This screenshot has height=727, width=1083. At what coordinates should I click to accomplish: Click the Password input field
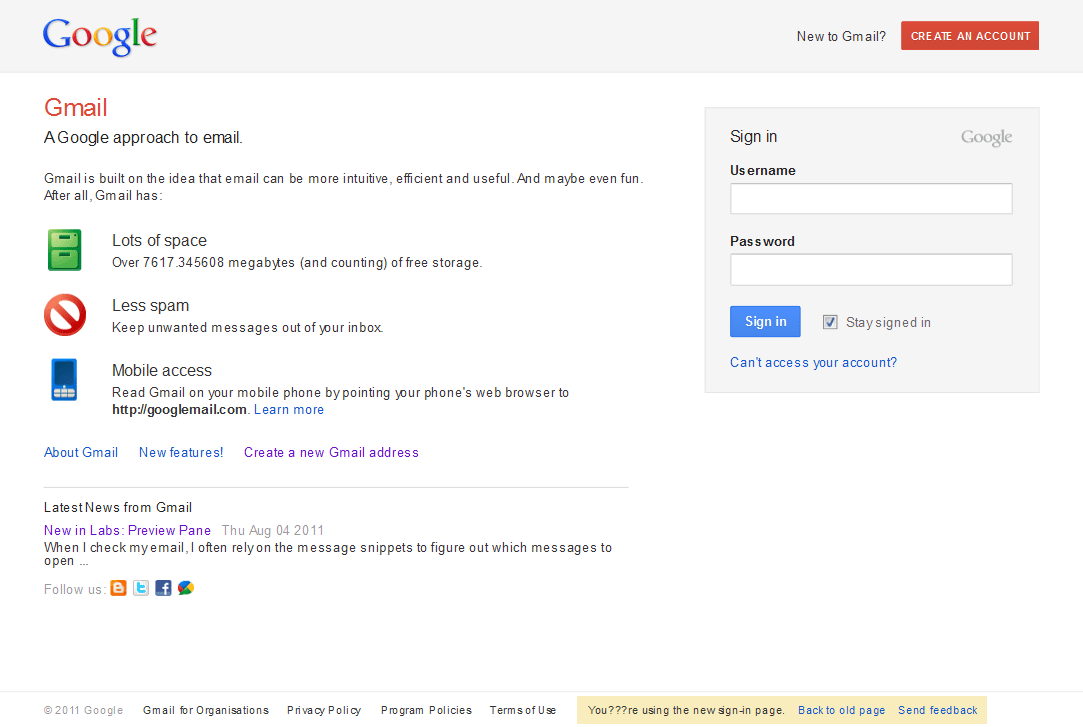click(x=871, y=270)
